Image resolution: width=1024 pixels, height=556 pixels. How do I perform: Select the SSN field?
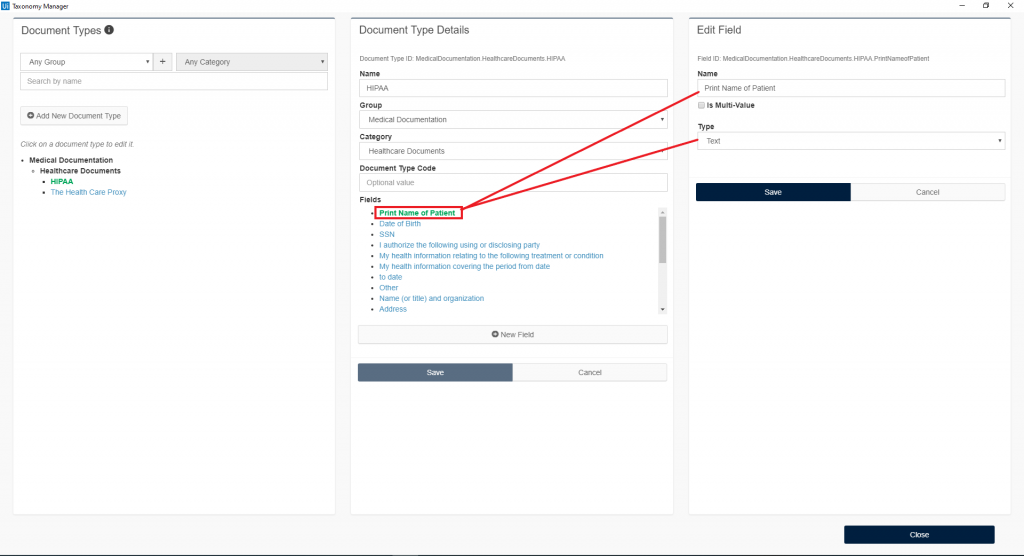387,234
